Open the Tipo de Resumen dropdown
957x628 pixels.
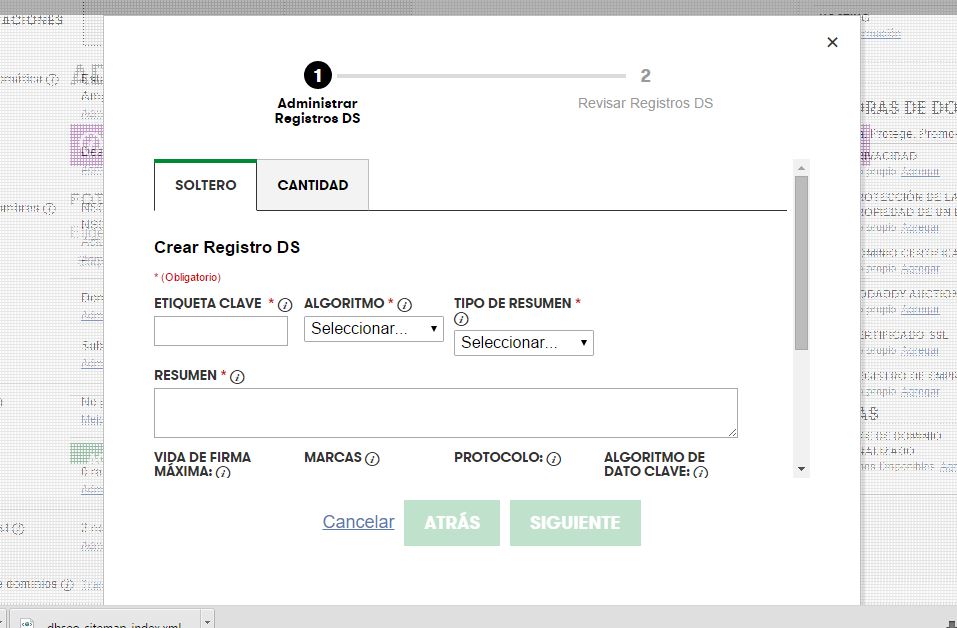523,343
